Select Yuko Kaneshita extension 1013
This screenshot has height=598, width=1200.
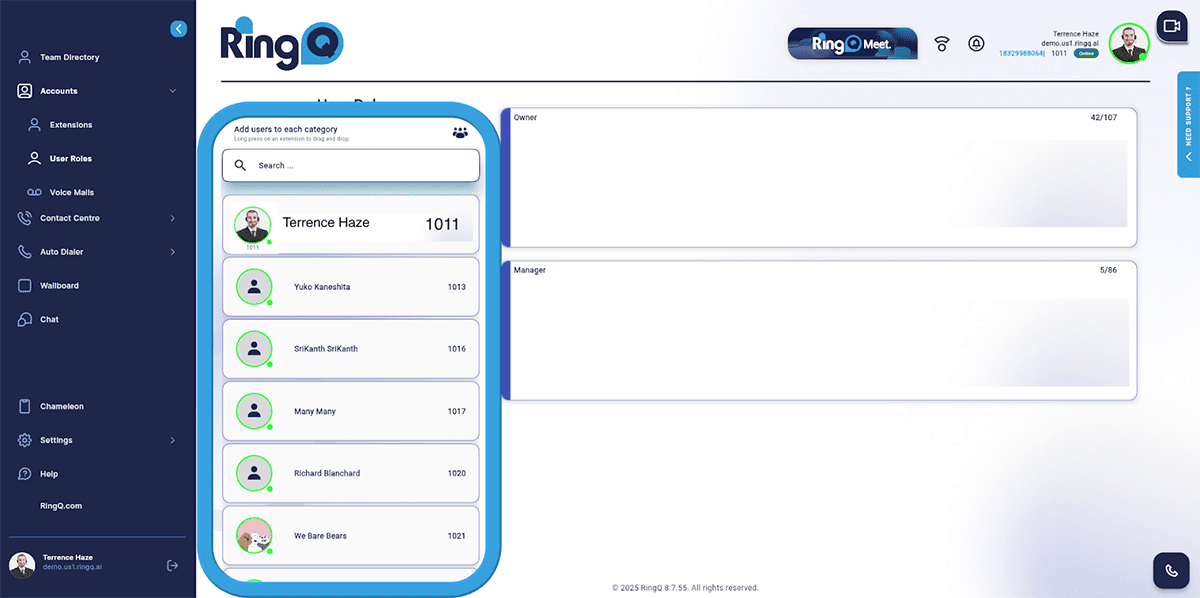pos(350,287)
